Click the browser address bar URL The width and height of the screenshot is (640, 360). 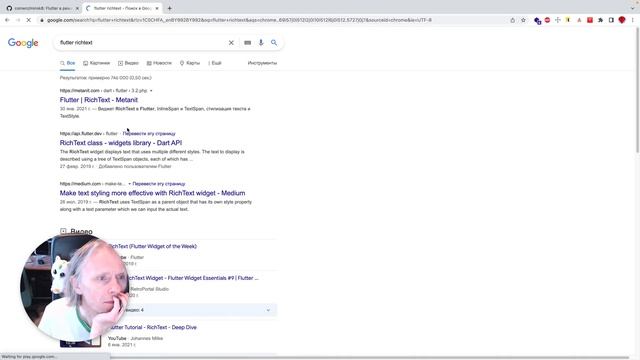pyautogui.click(x=239, y=20)
